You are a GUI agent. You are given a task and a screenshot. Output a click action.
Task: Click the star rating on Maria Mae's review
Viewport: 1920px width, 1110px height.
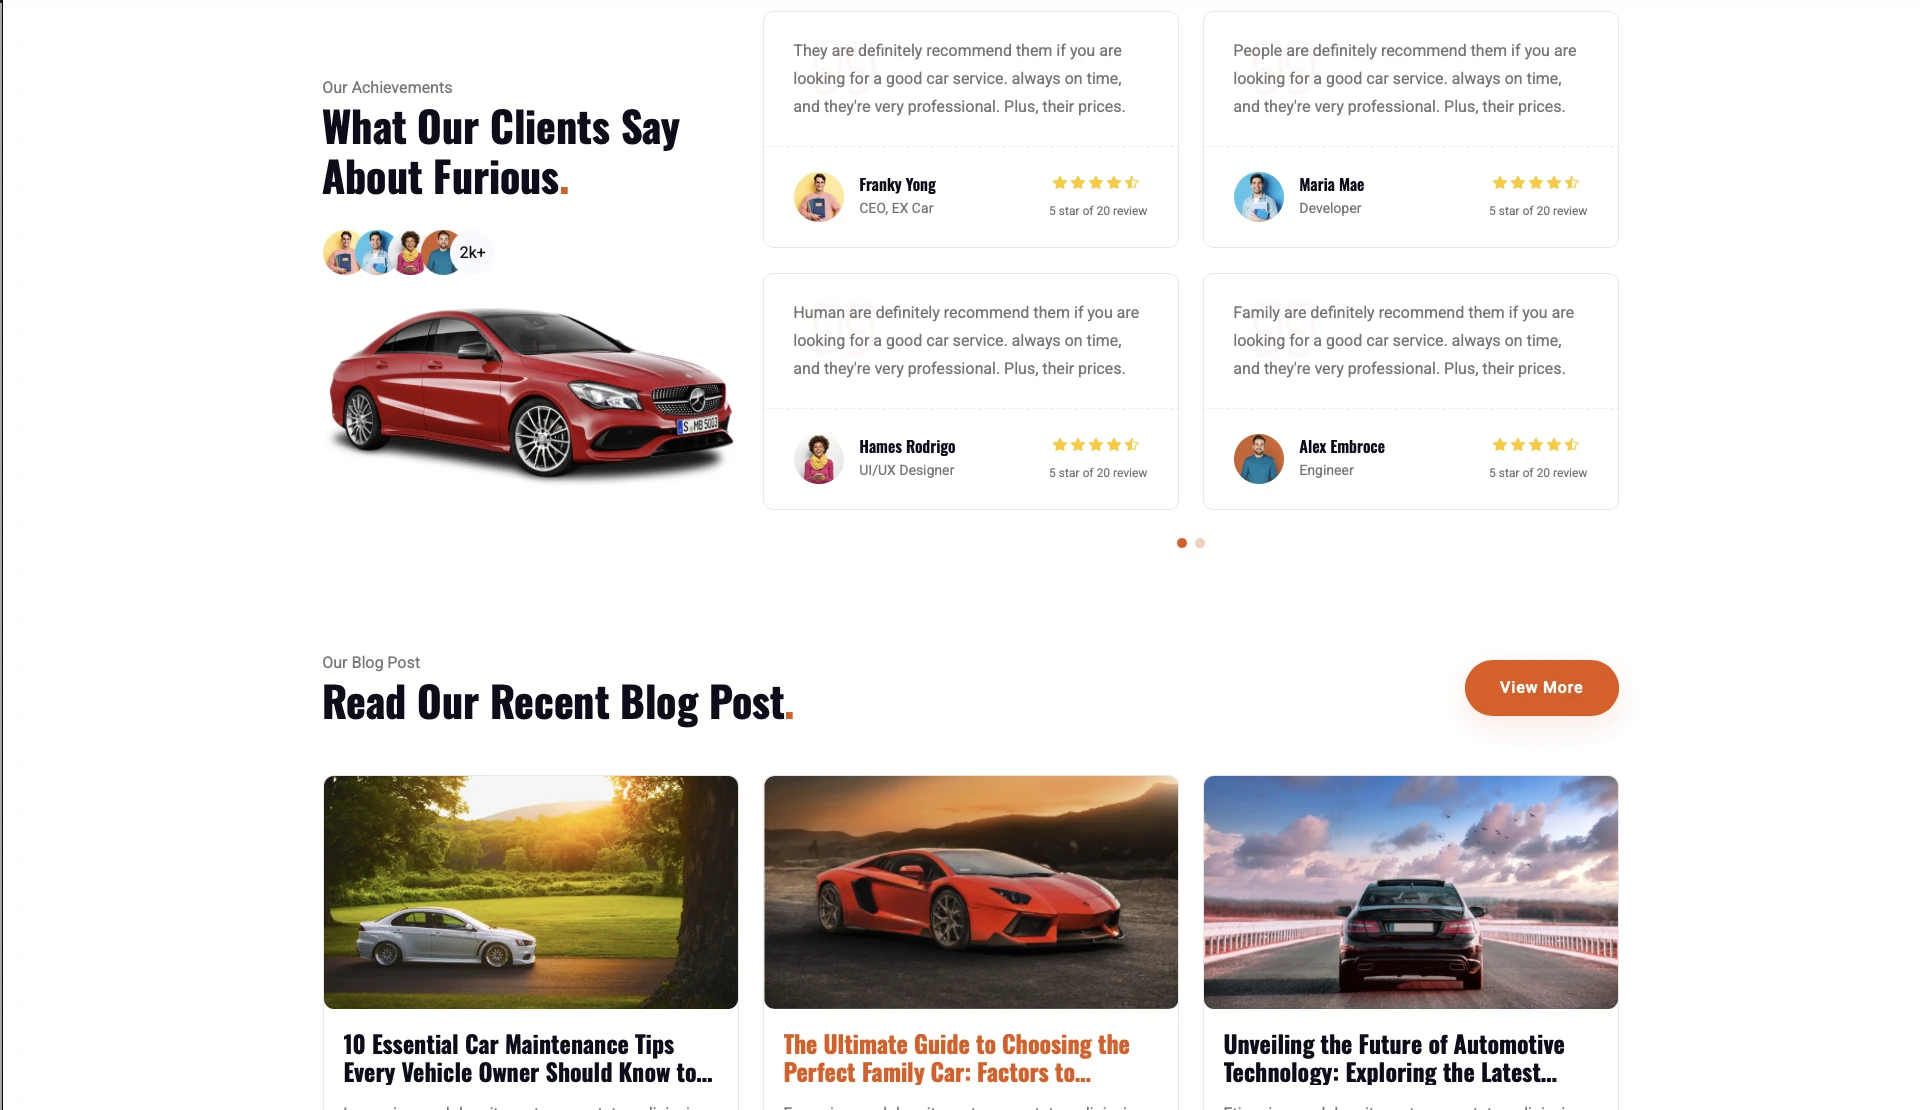coord(1535,183)
